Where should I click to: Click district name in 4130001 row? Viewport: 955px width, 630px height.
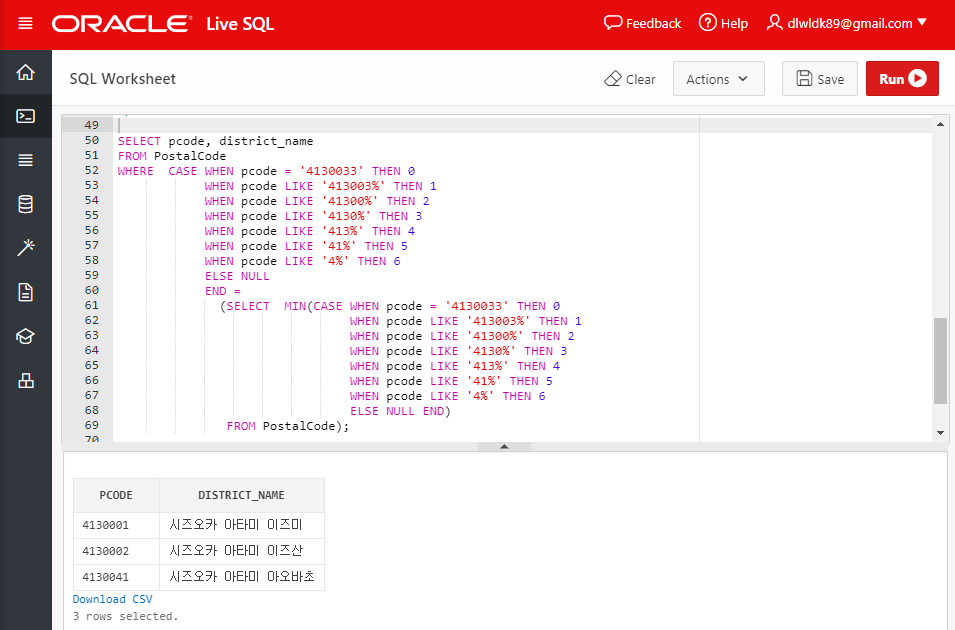tap(236, 525)
